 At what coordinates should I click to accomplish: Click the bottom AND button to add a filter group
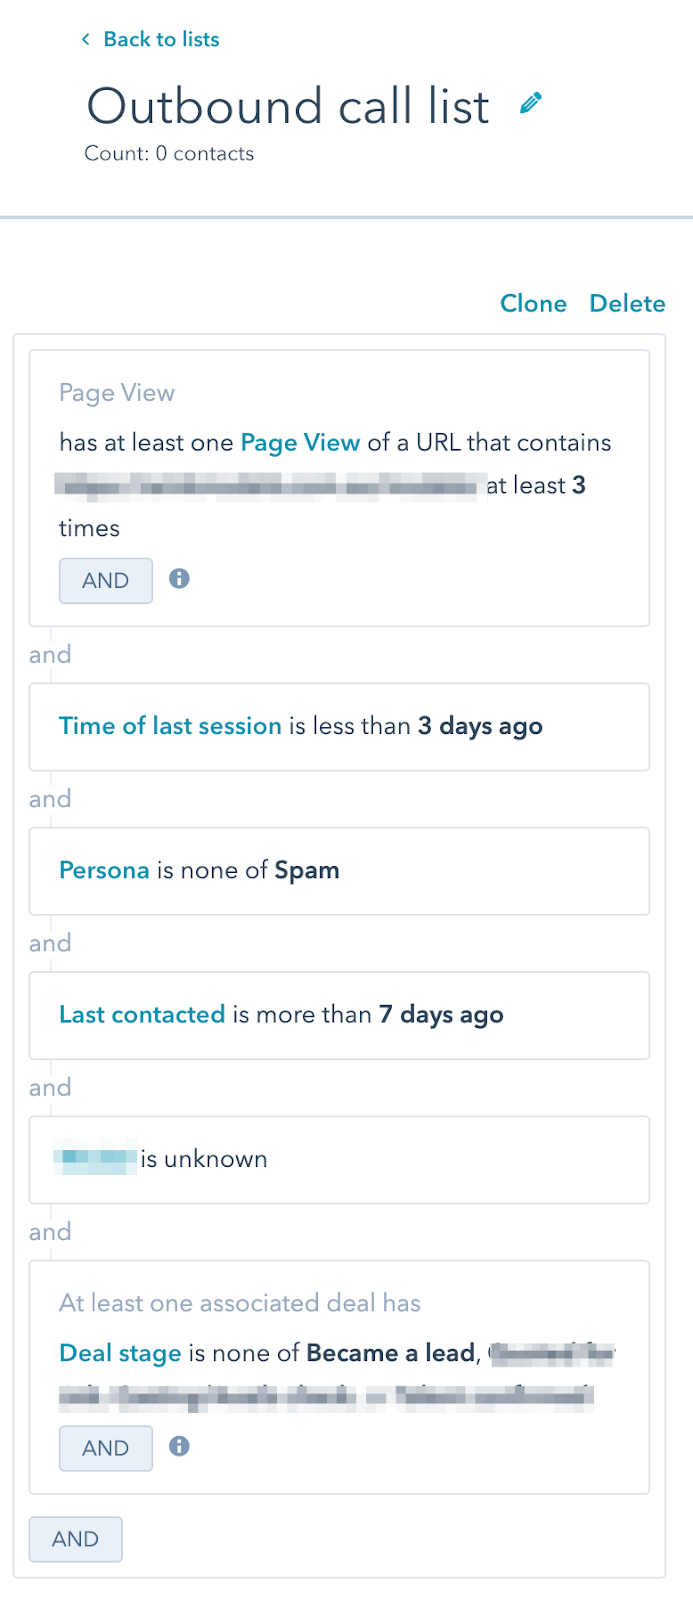75,1539
